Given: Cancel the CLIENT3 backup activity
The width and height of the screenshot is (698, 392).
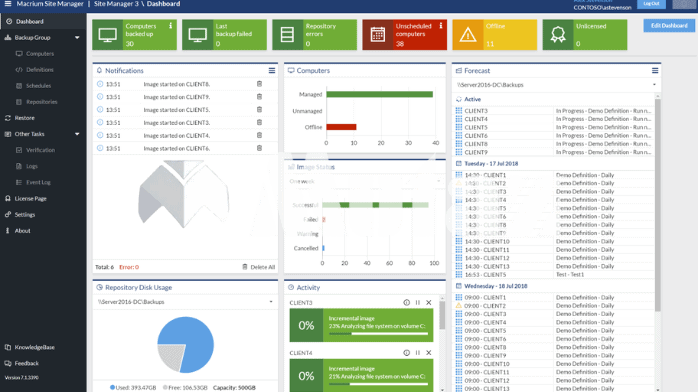Looking at the screenshot, I should pos(429,303).
